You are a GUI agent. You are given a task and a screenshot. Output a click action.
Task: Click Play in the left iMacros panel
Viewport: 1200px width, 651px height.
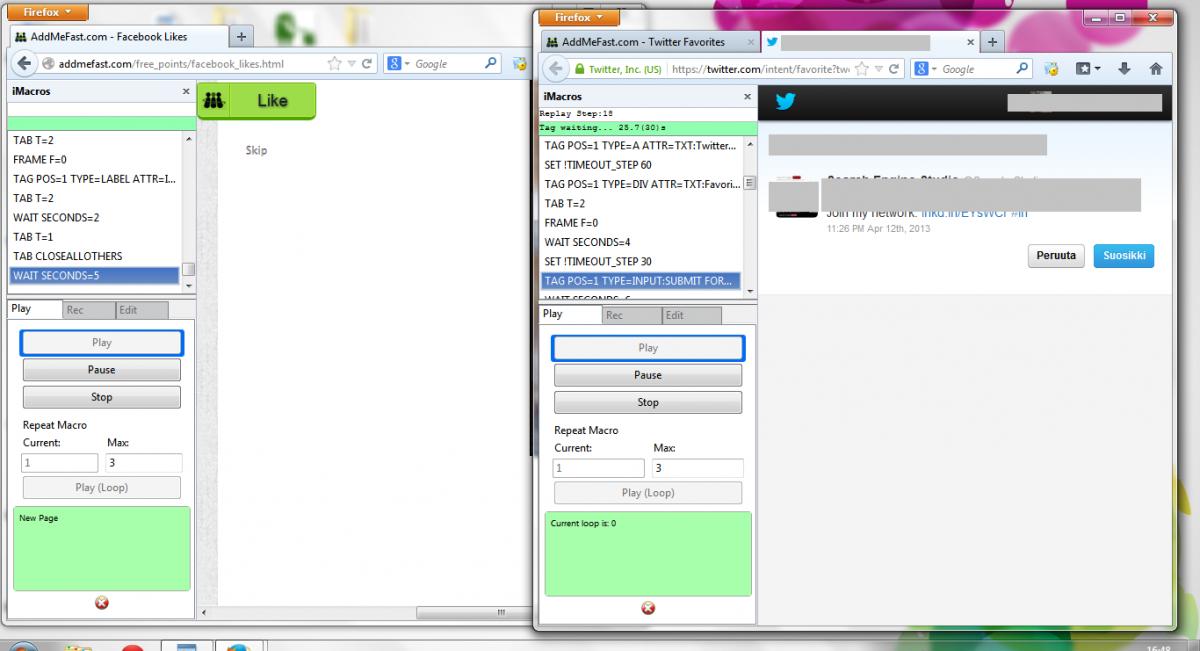click(x=101, y=342)
